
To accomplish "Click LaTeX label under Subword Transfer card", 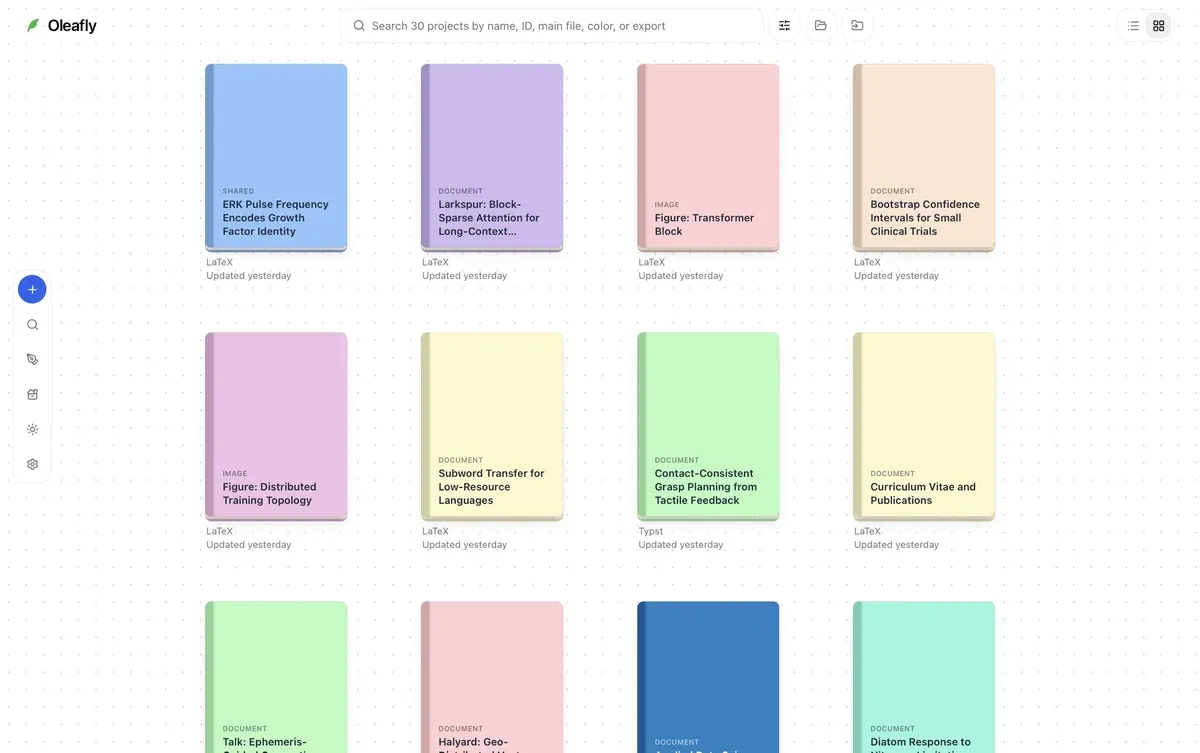I will pyautogui.click(x=436, y=532).
